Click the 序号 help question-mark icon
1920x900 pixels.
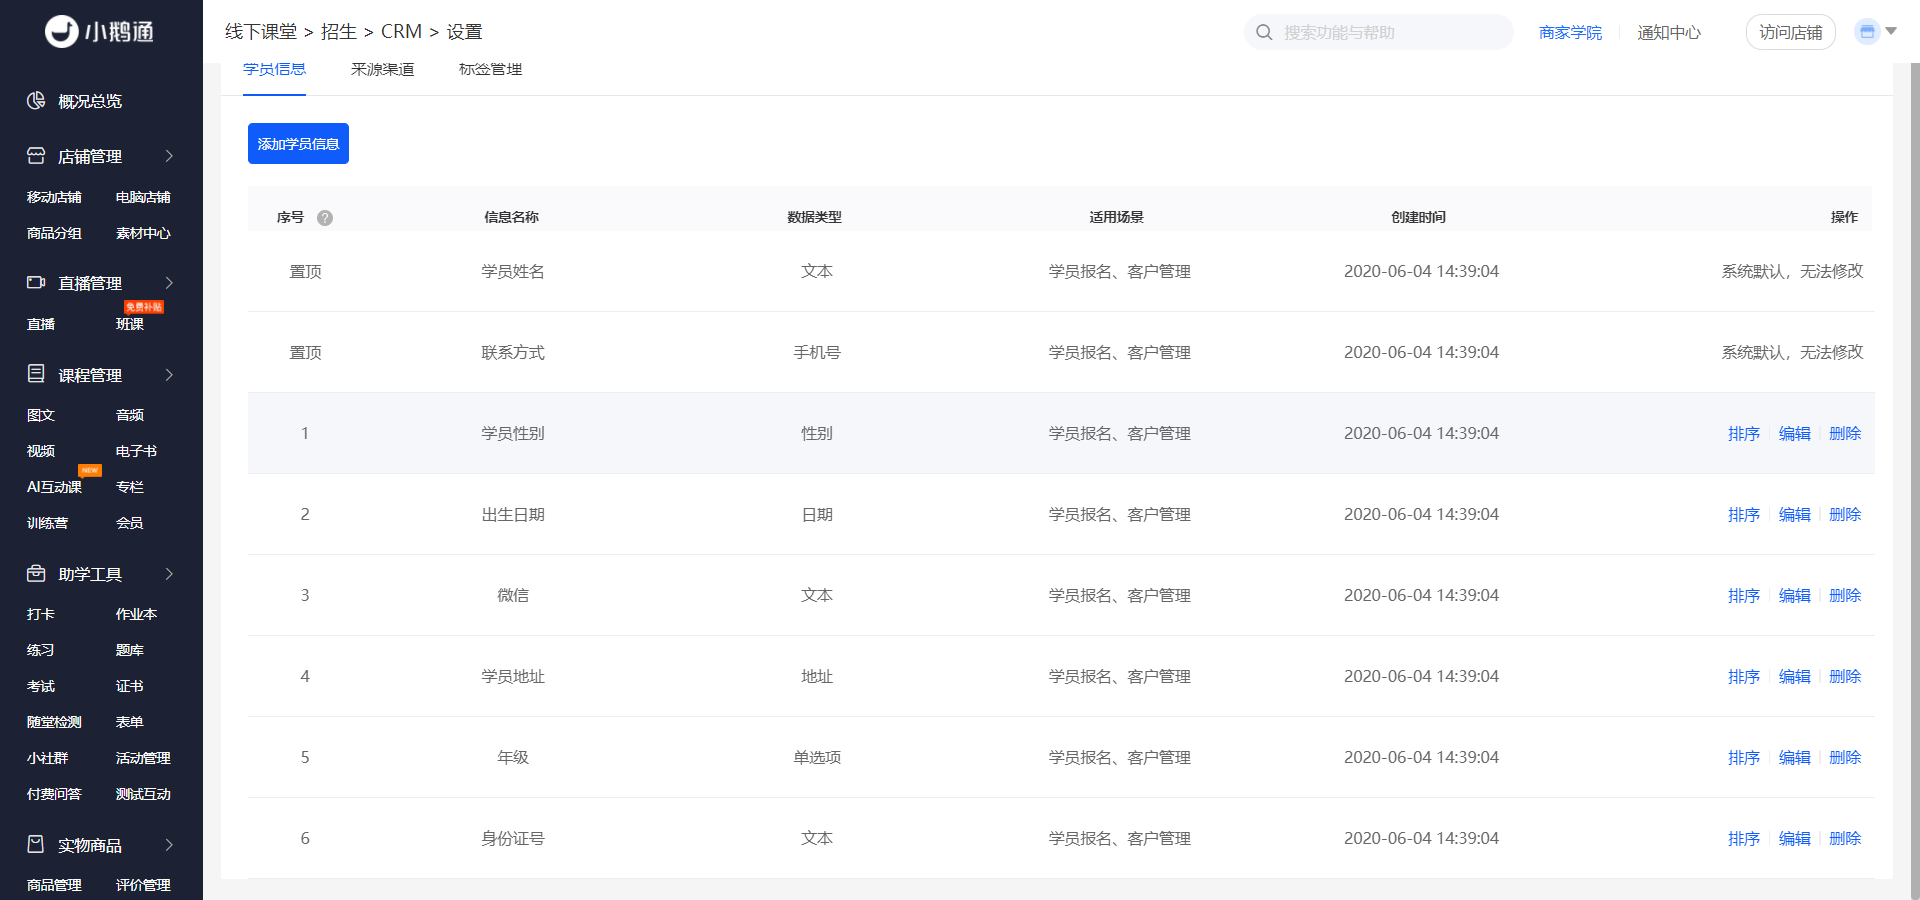(x=325, y=217)
